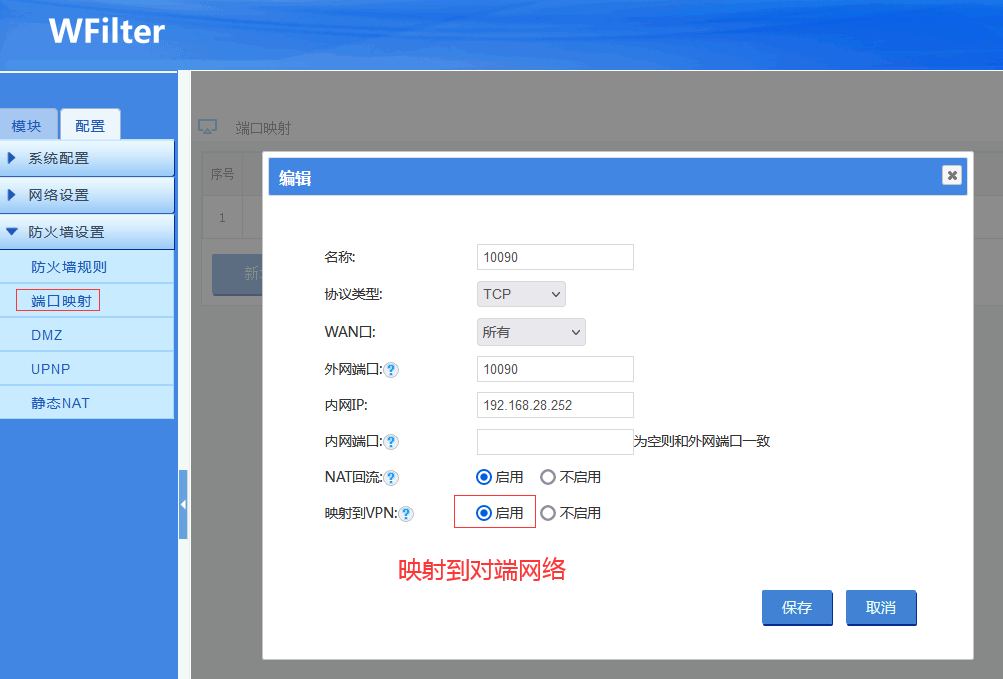Open the 协议类型 TCP dropdown
This screenshot has height=679, width=1003.
(x=521, y=294)
